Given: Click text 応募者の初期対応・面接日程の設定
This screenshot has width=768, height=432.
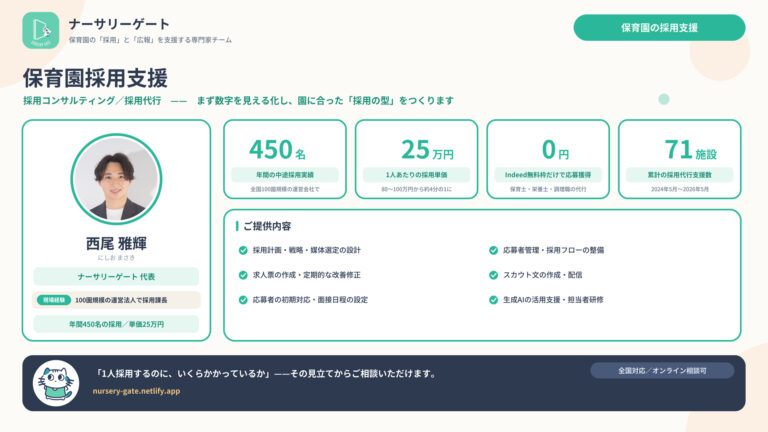Looking at the screenshot, I should pyautogui.click(x=310, y=300).
